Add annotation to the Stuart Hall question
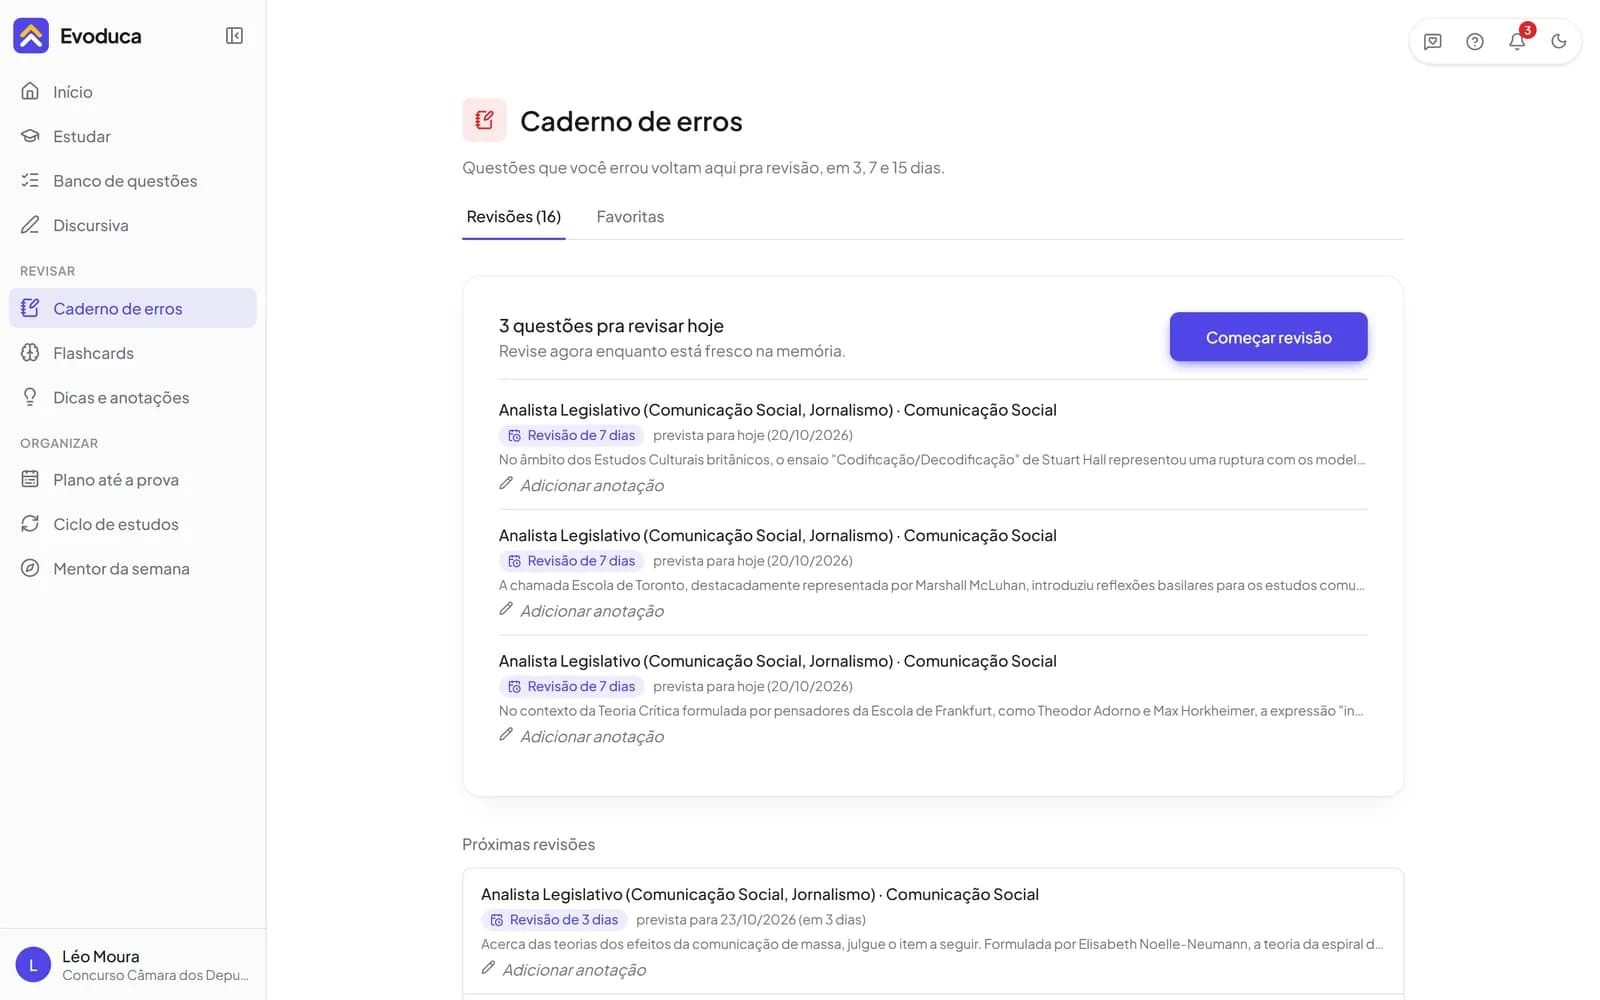 pos(582,485)
